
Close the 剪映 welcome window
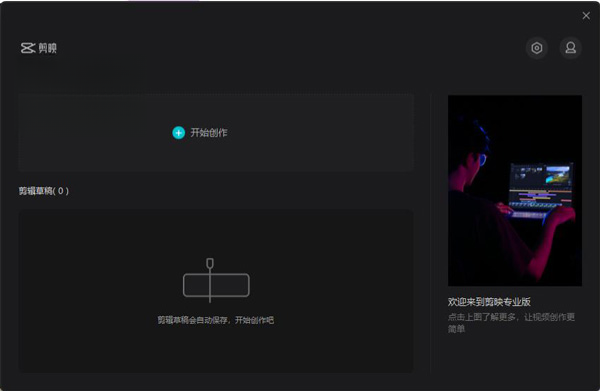[586, 15]
